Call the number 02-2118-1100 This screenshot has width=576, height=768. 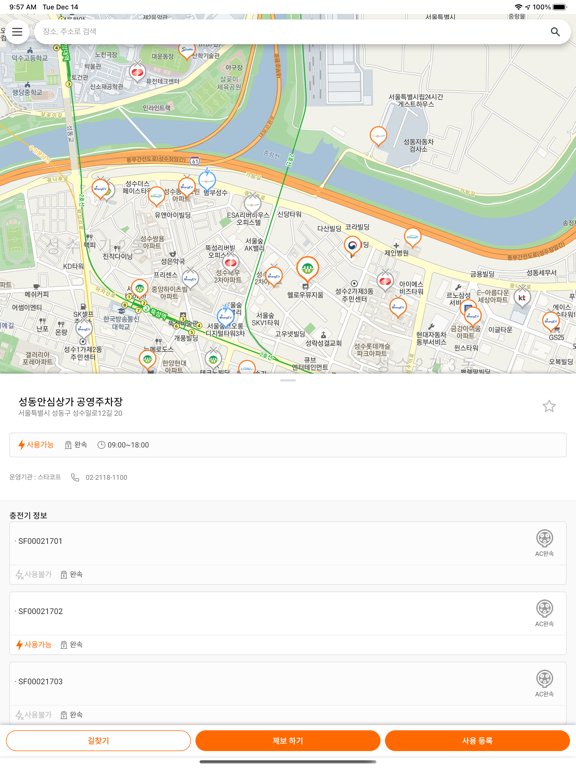pos(106,477)
